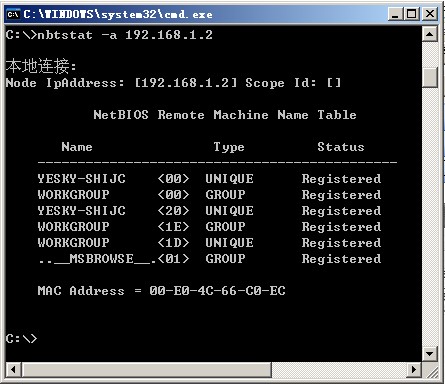The height and width of the screenshot is (384, 445).
Task: Click the command text nbtstat -a 192.168.1.2
Action: [125, 35]
